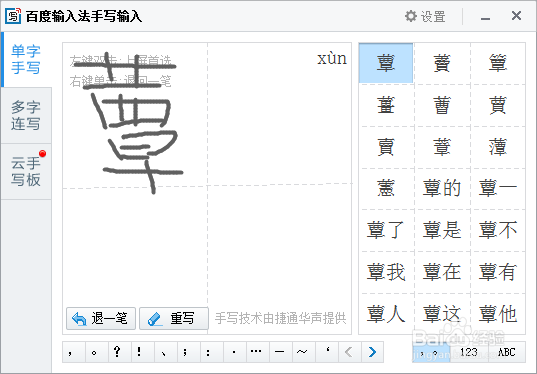Choose candidate phrase 蕈了
537x374 pixels.
386,230
